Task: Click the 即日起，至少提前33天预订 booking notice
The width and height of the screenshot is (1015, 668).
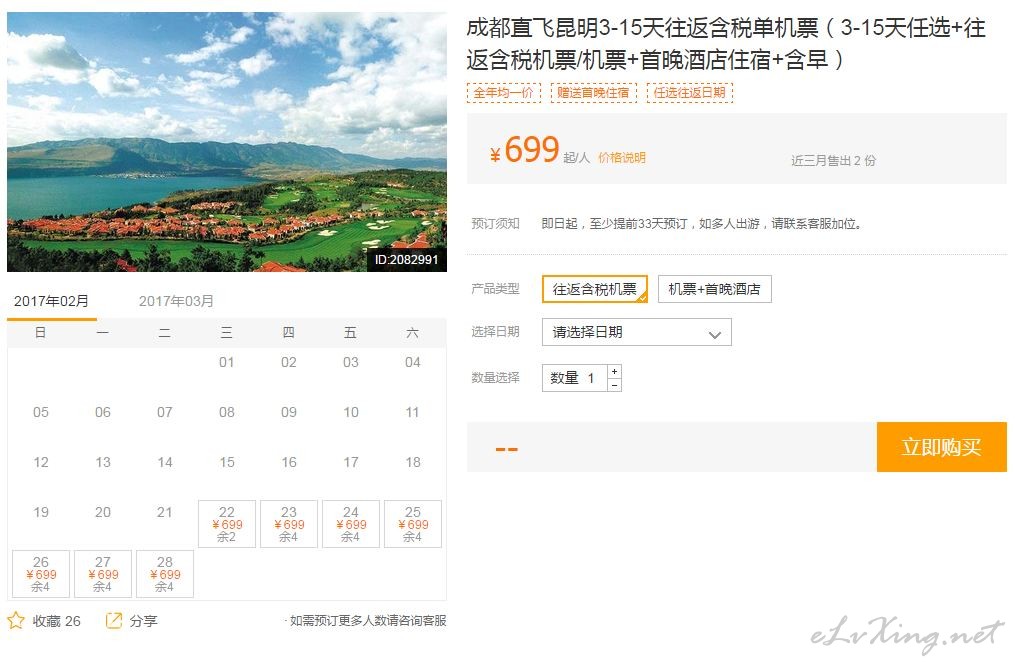Action: pyautogui.click(x=701, y=224)
